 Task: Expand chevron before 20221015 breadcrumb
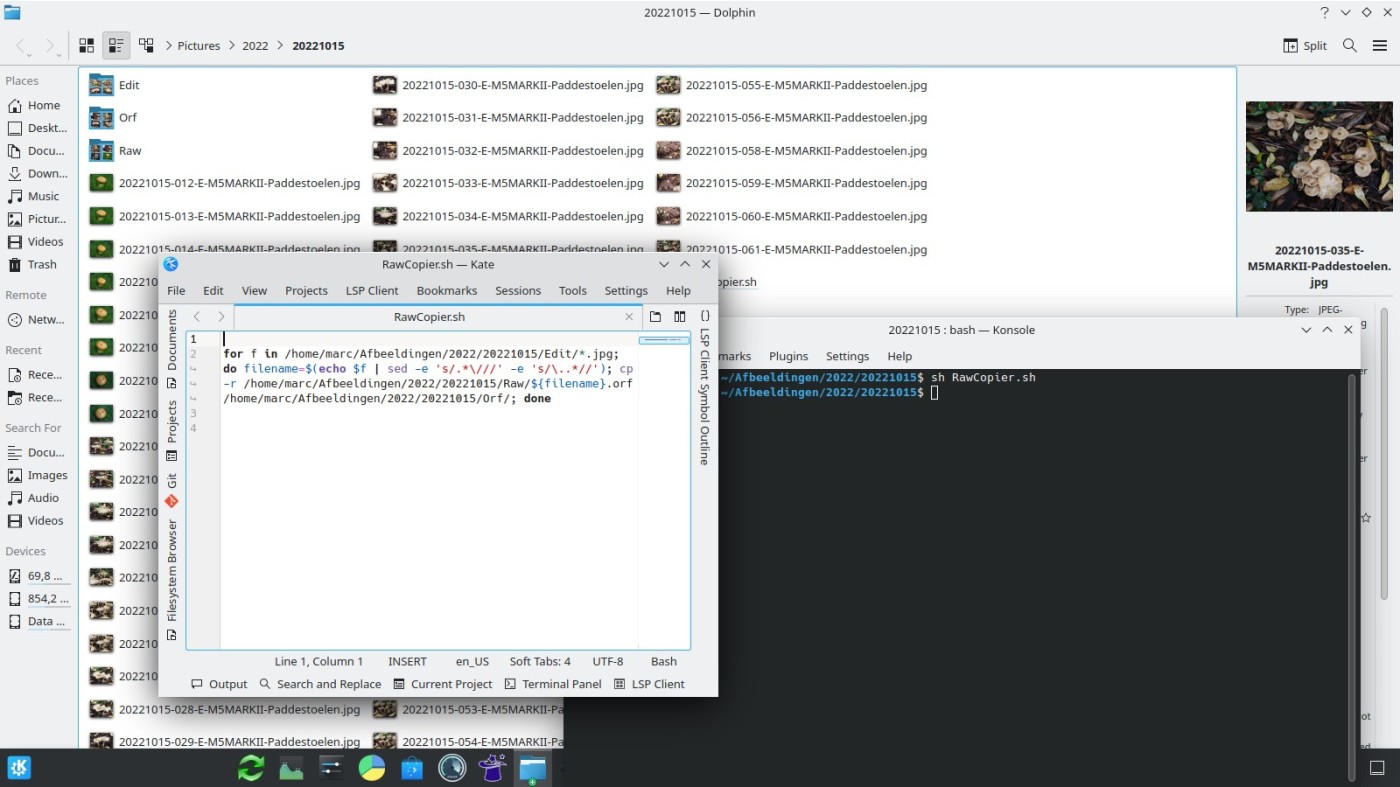[281, 46]
